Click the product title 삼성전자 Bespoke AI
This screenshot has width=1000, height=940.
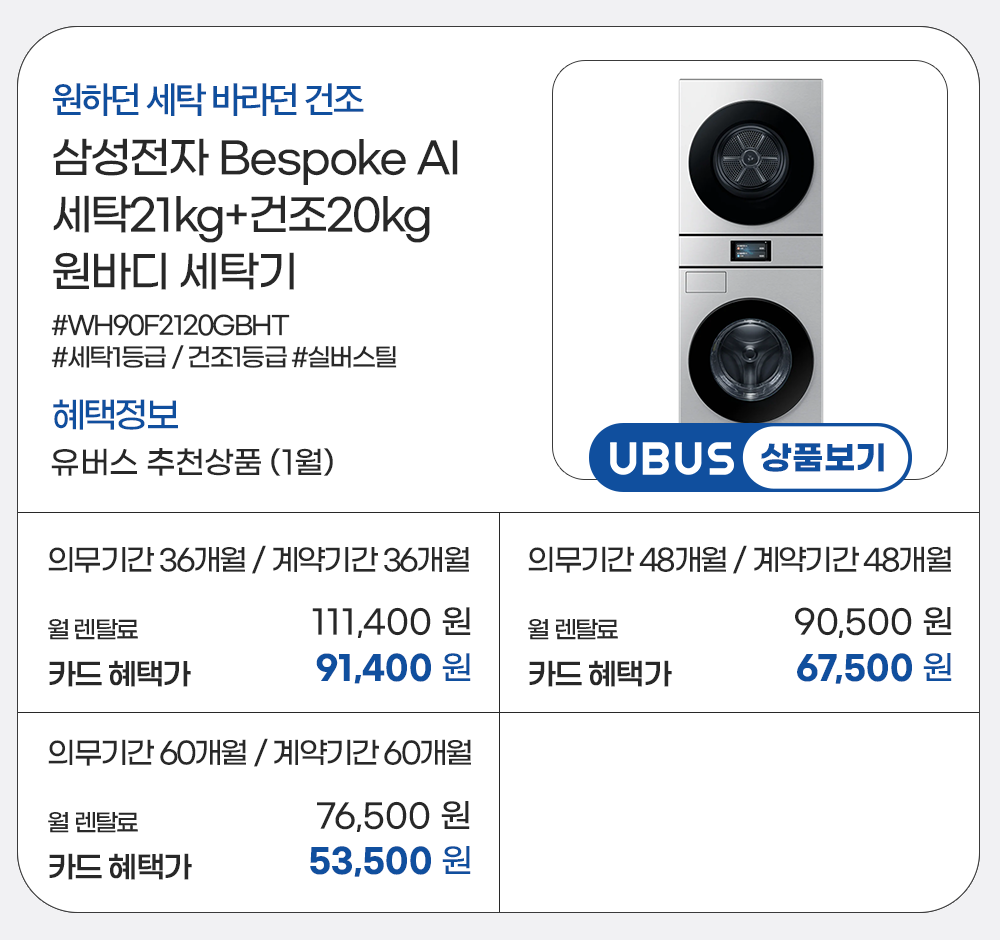coord(255,160)
